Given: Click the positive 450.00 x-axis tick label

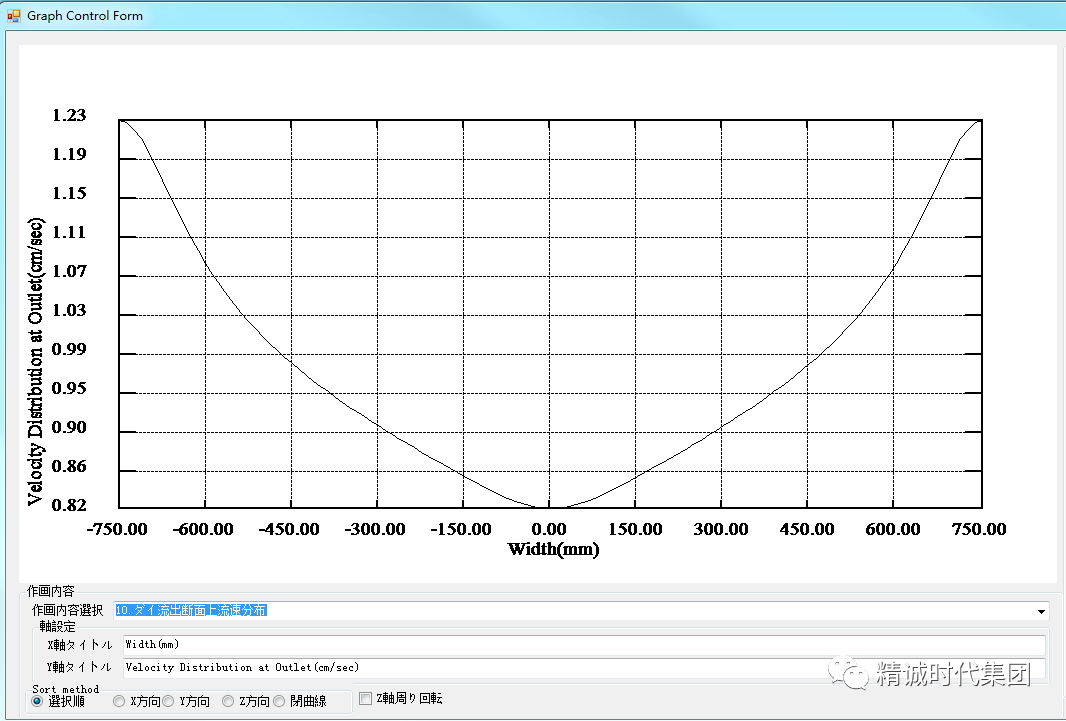Looking at the screenshot, I should (807, 529).
